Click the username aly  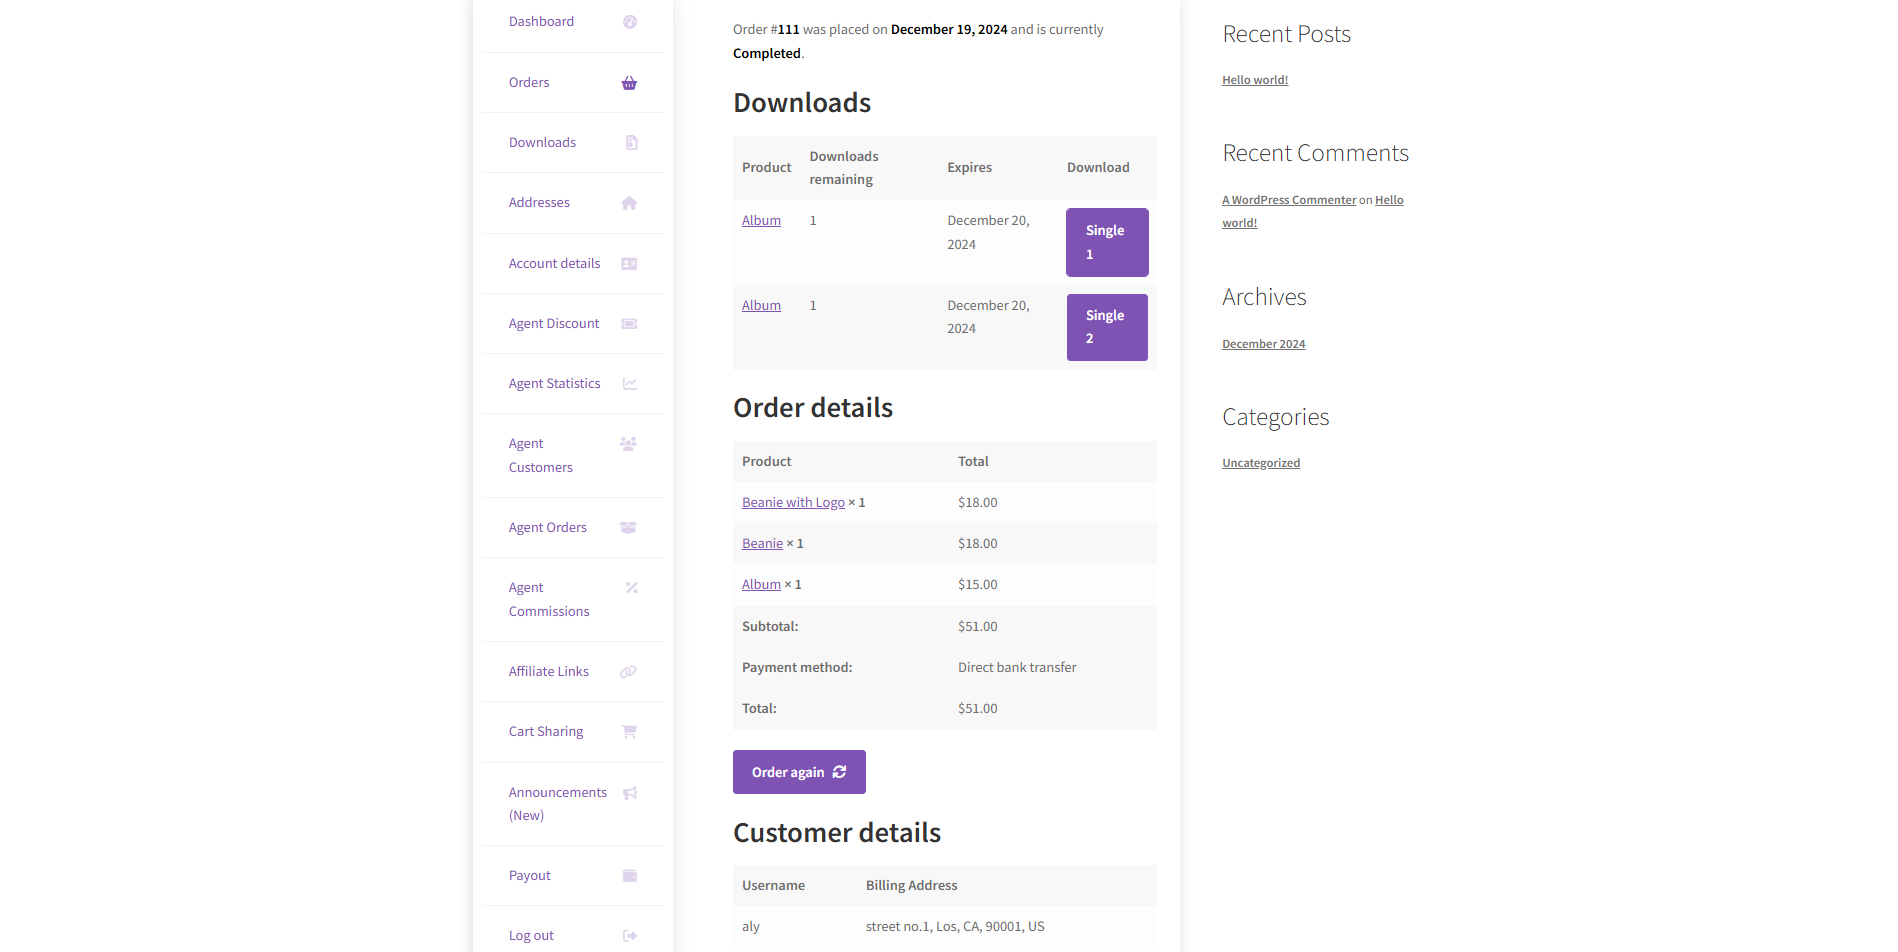pyautogui.click(x=751, y=927)
